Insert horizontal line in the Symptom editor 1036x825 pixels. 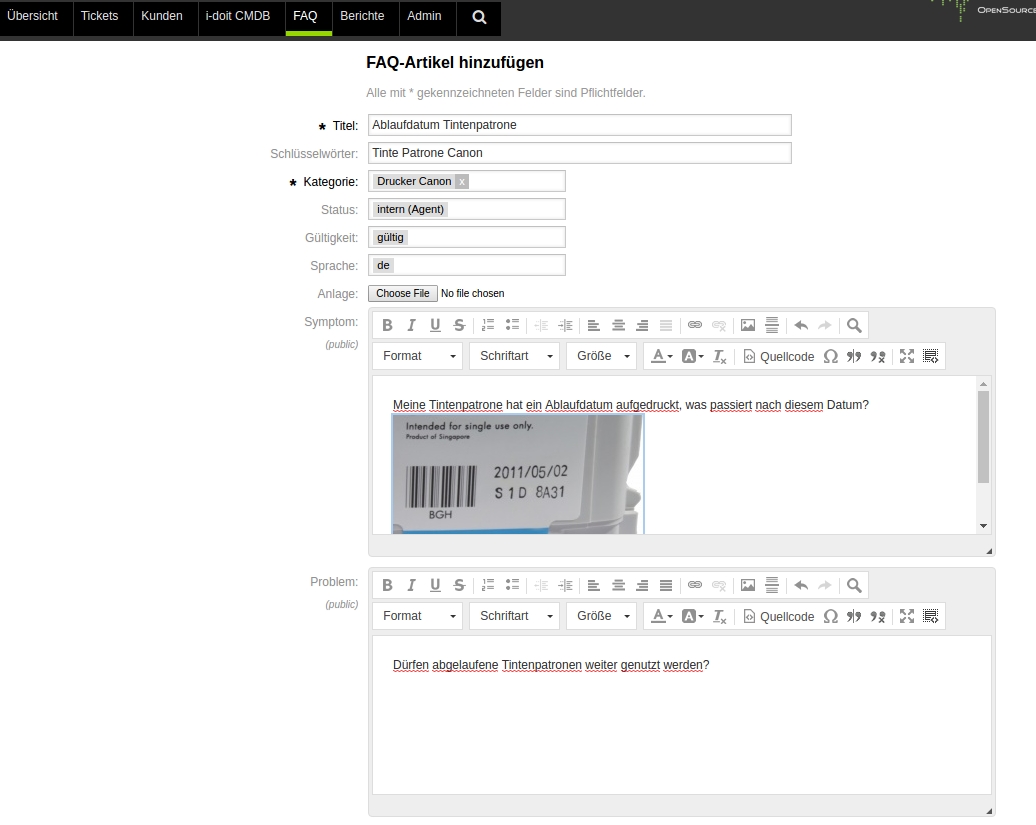pyautogui.click(x=772, y=325)
